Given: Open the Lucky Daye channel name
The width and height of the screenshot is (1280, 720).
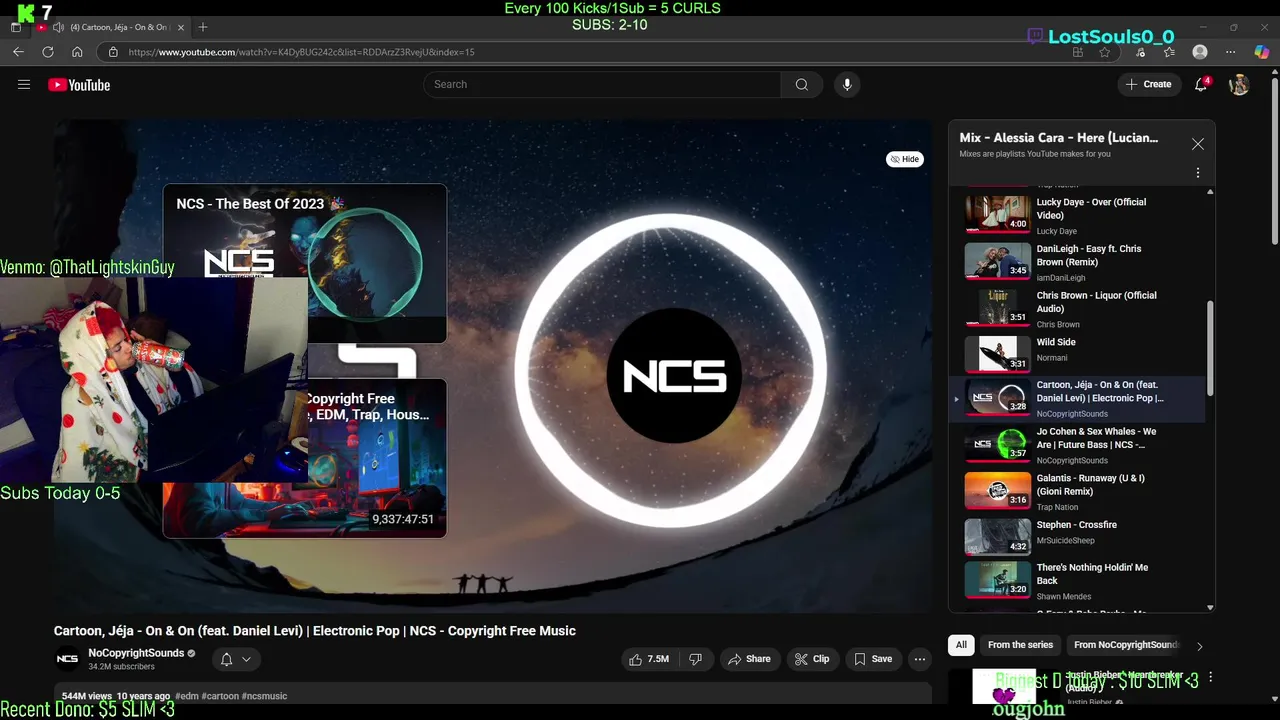Looking at the screenshot, I should click(1056, 231).
